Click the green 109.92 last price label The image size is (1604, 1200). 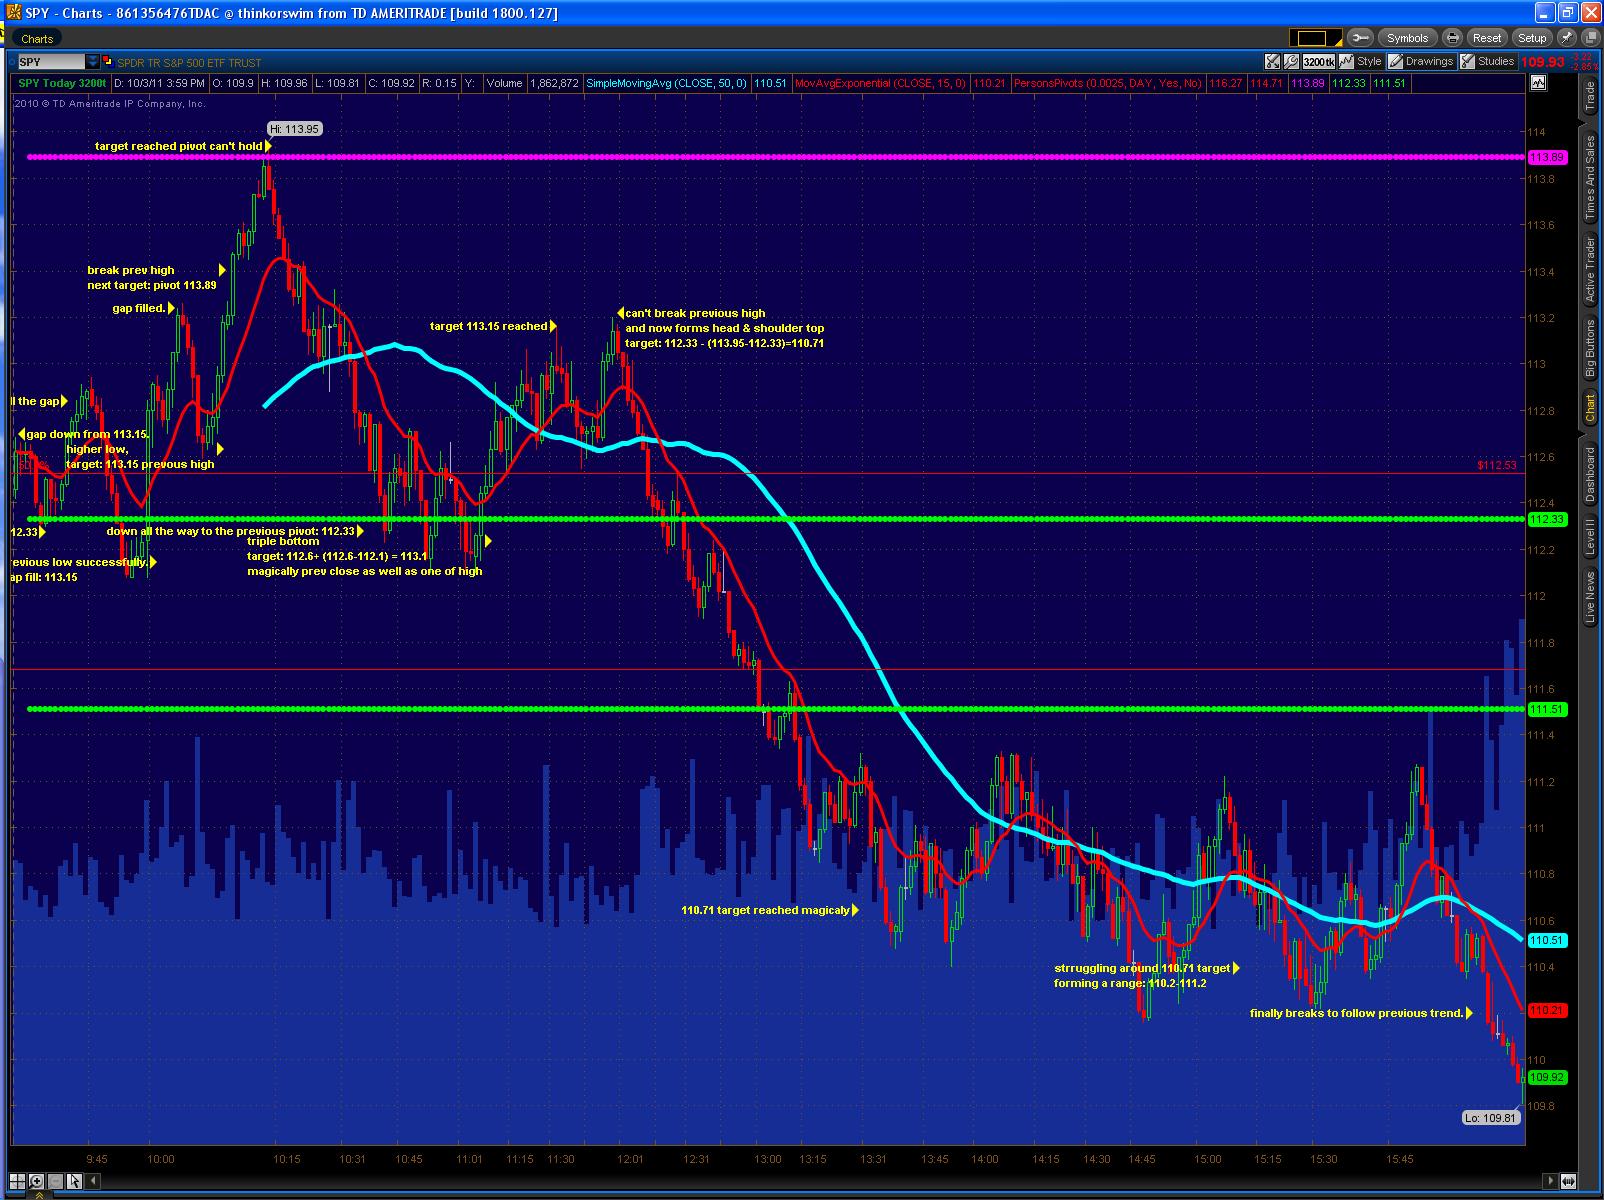click(x=1547, y=1077)
